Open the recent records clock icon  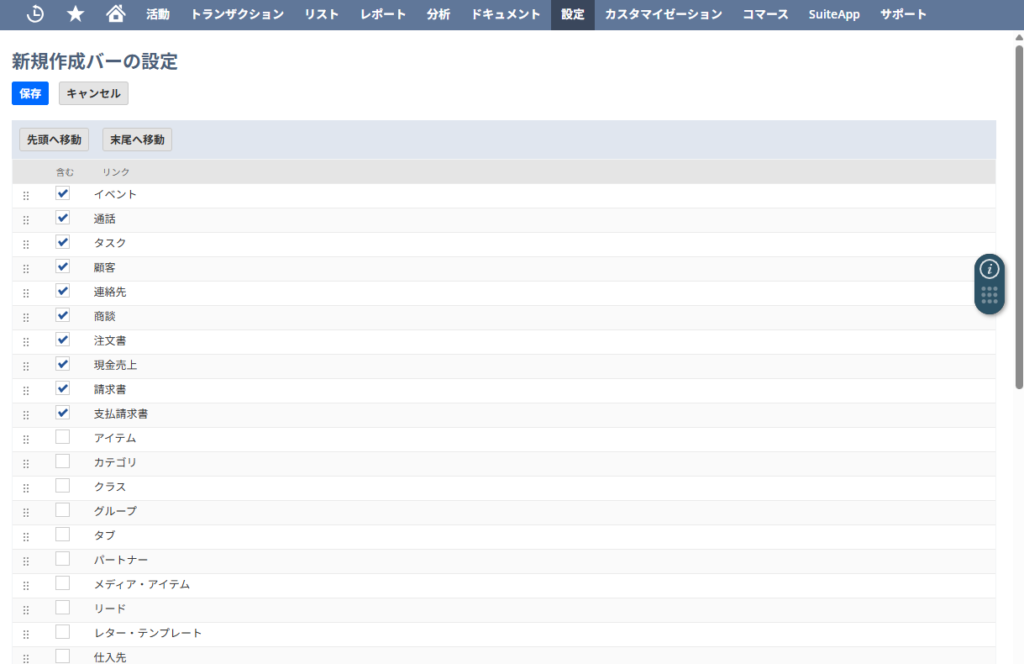point(35,14)
